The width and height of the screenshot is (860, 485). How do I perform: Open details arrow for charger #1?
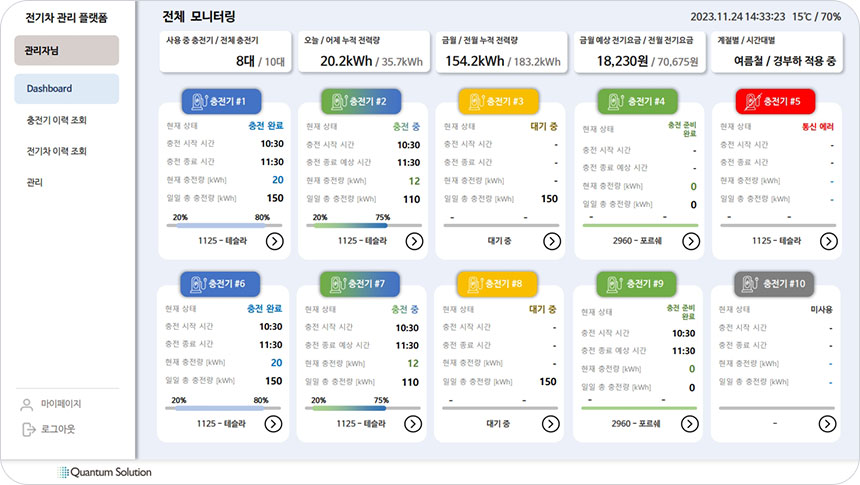tap(274, 240)
